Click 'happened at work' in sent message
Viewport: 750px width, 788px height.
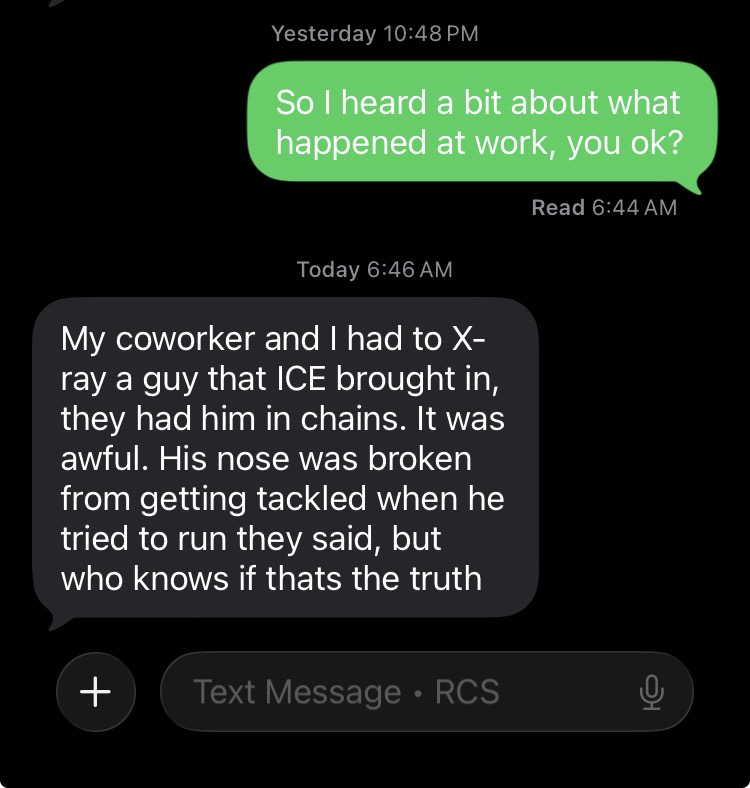416,143
